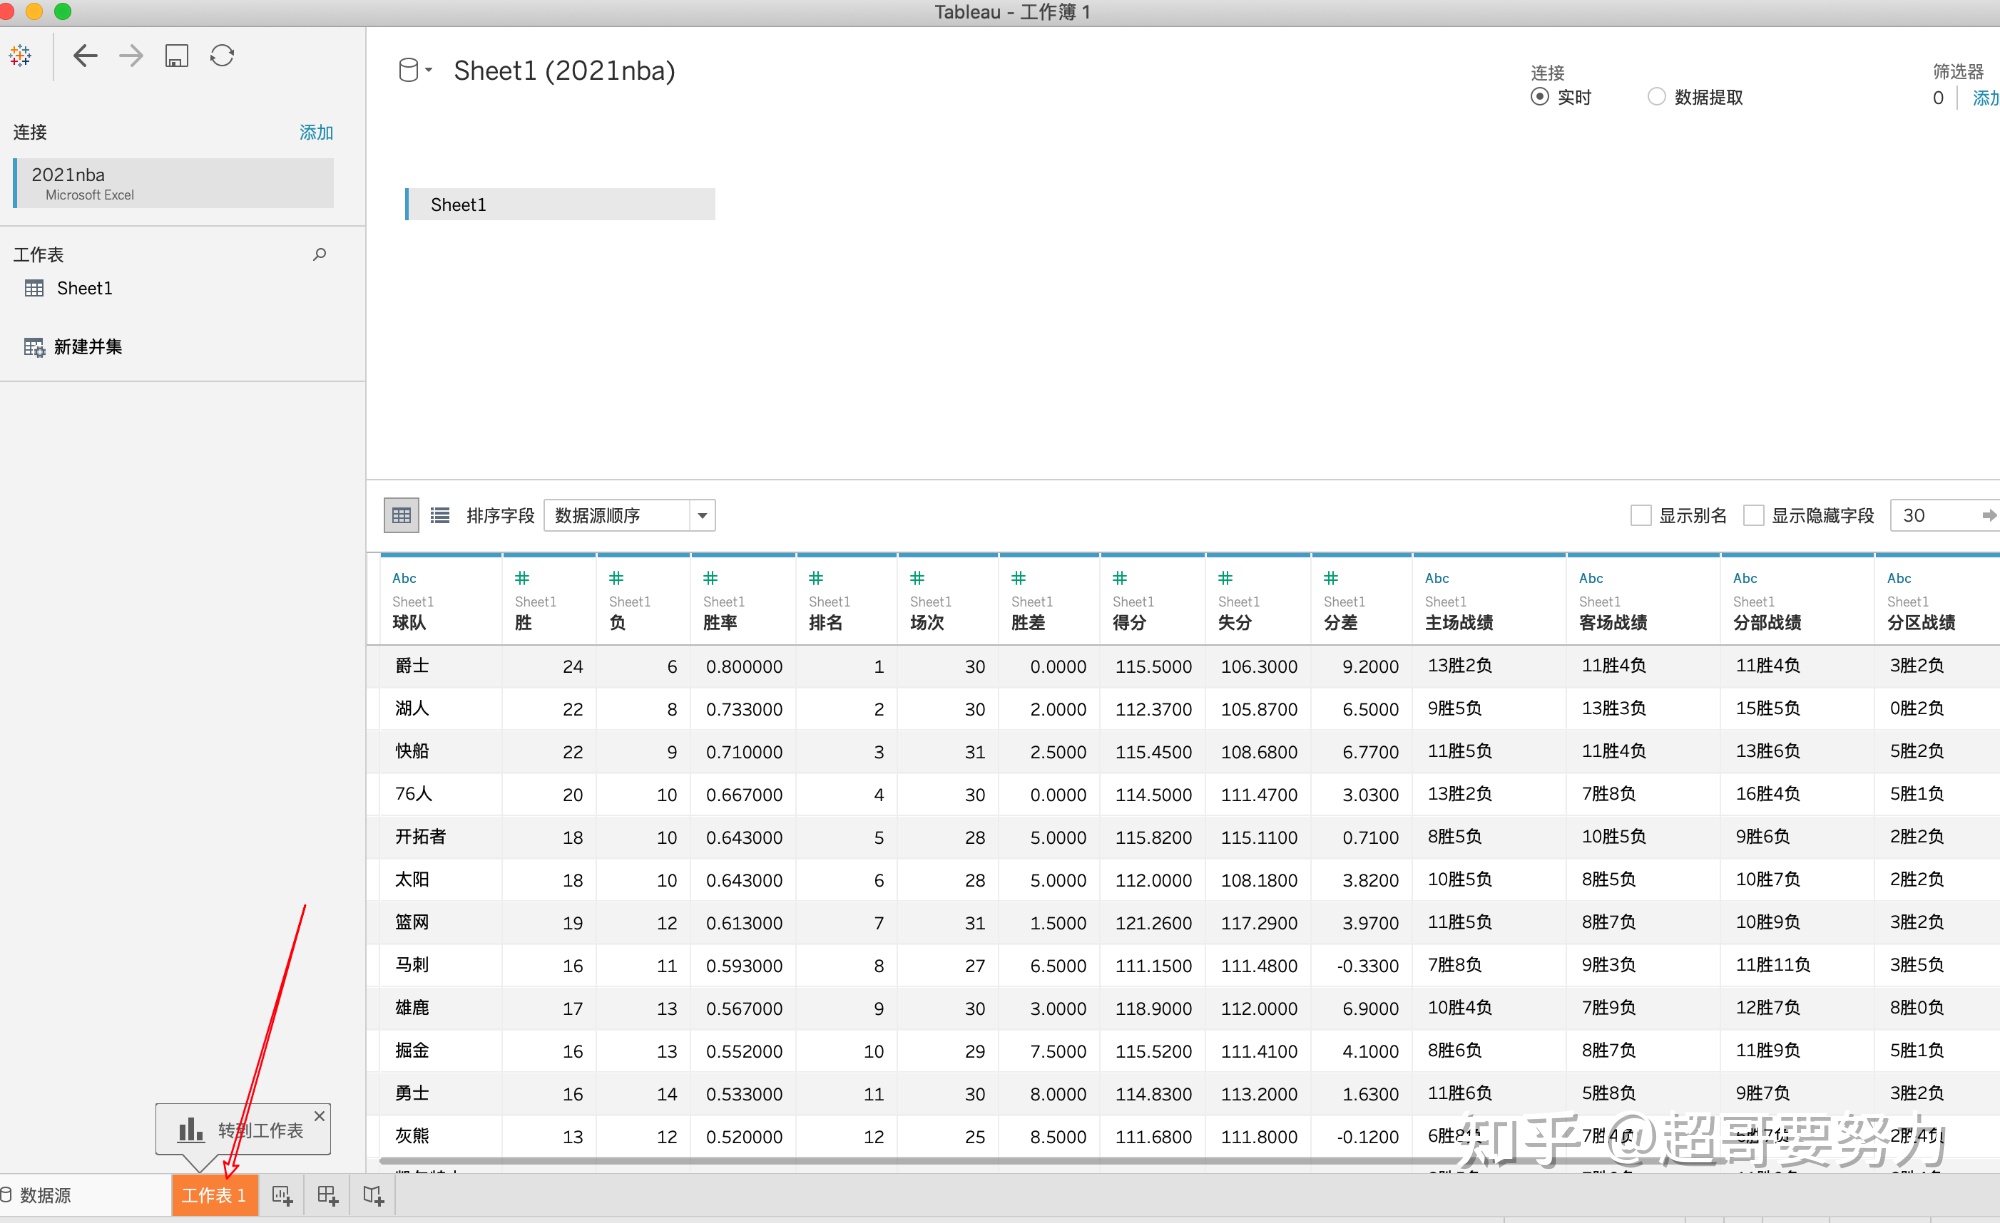
Task: Go back with the left arrow
Action: pos(85,56)
